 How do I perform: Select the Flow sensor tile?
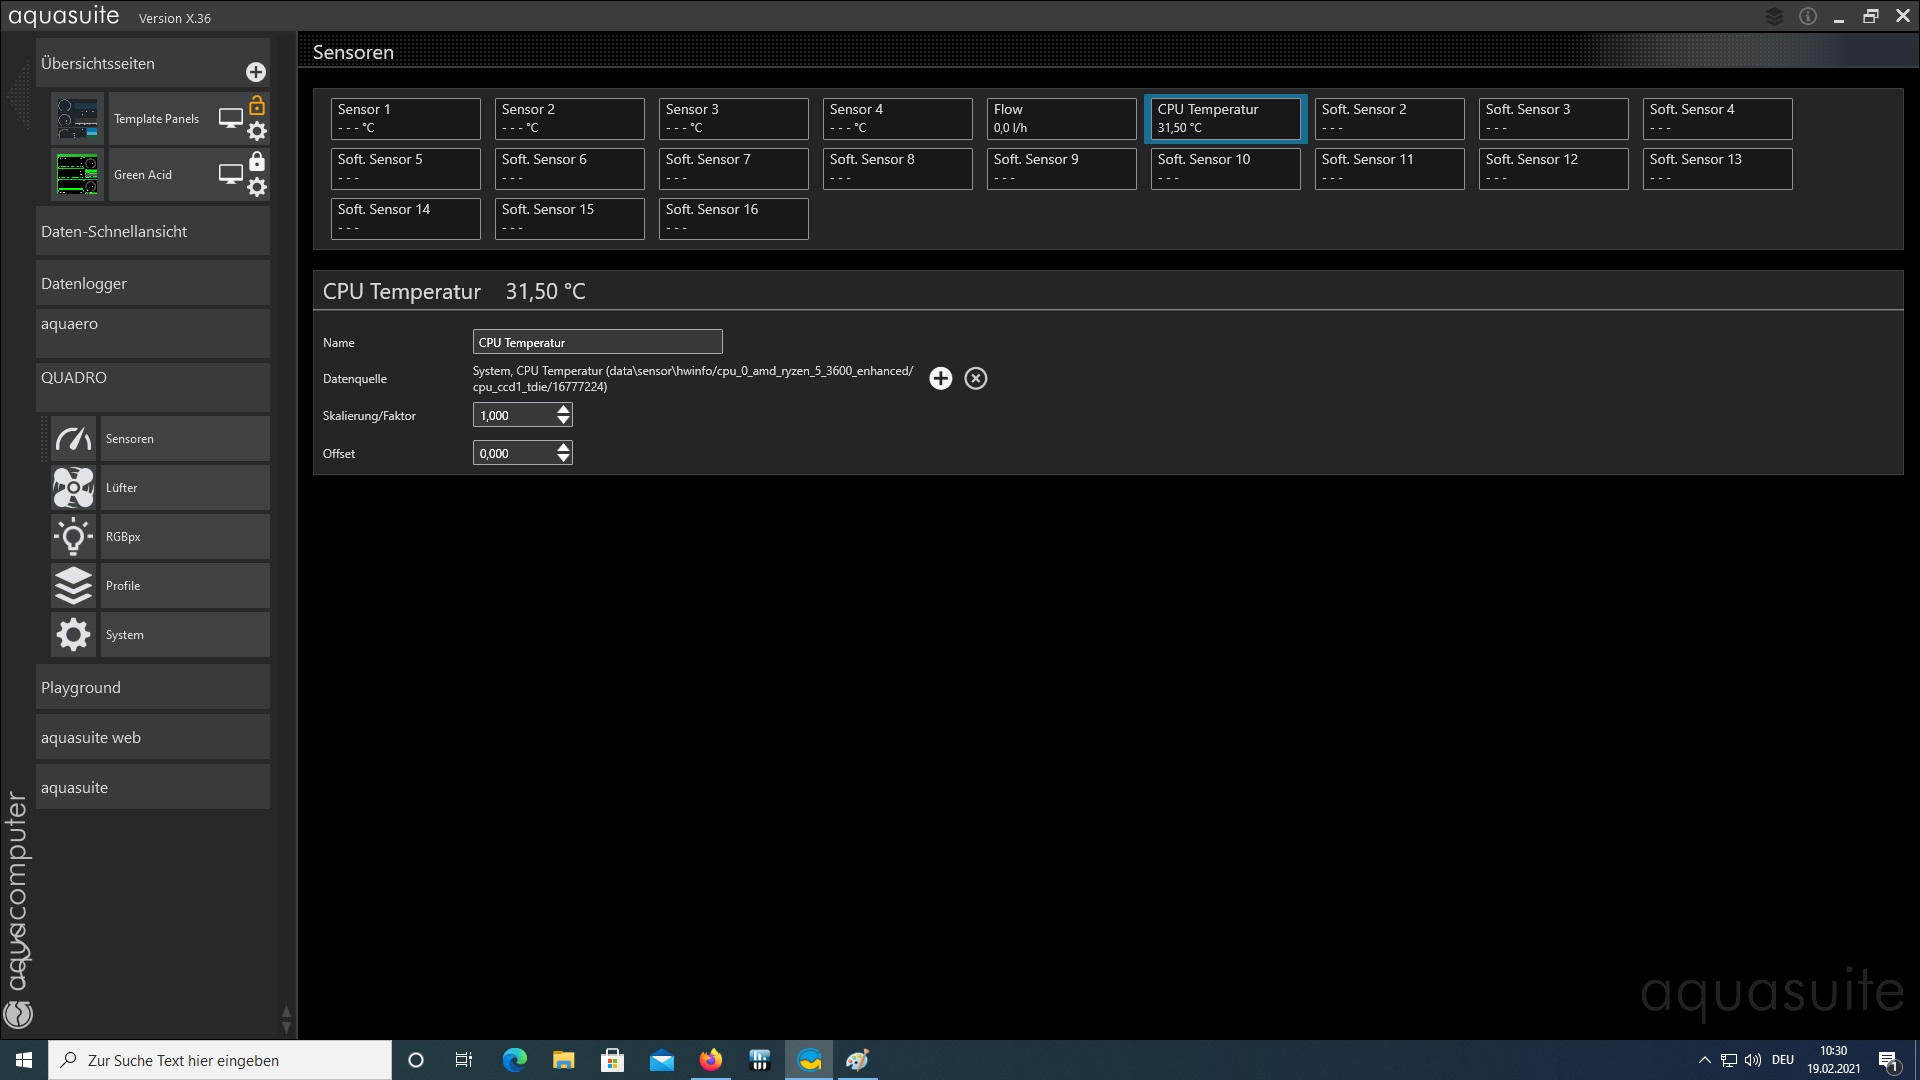point(1061,118)
